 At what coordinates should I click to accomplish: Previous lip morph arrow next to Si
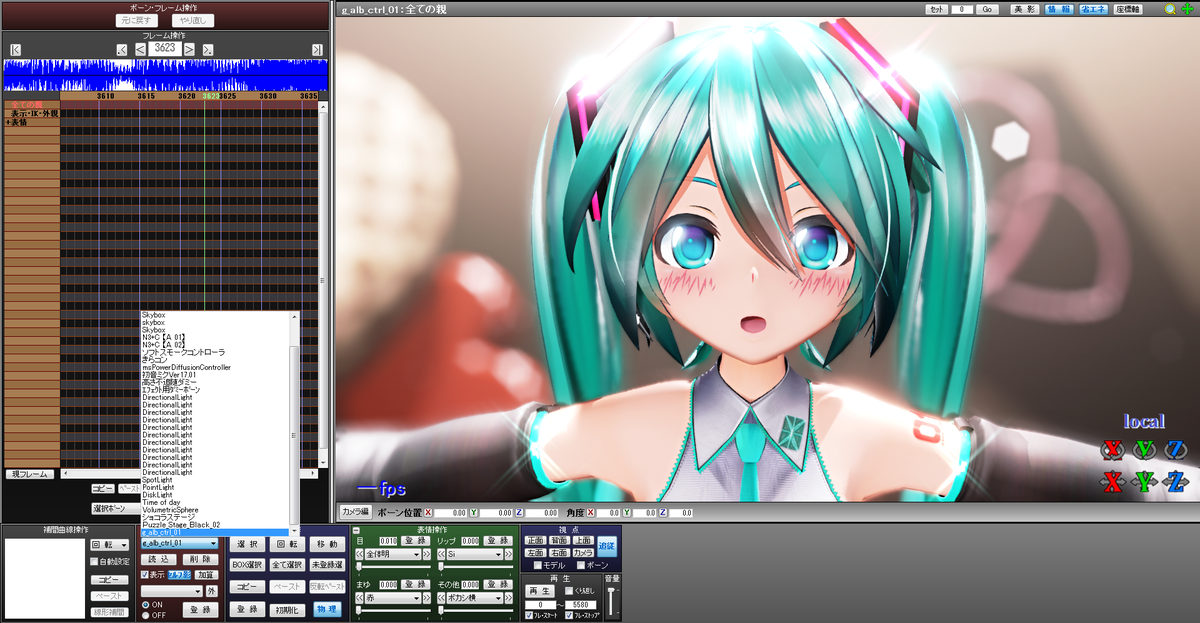click(x=441, y=554)
